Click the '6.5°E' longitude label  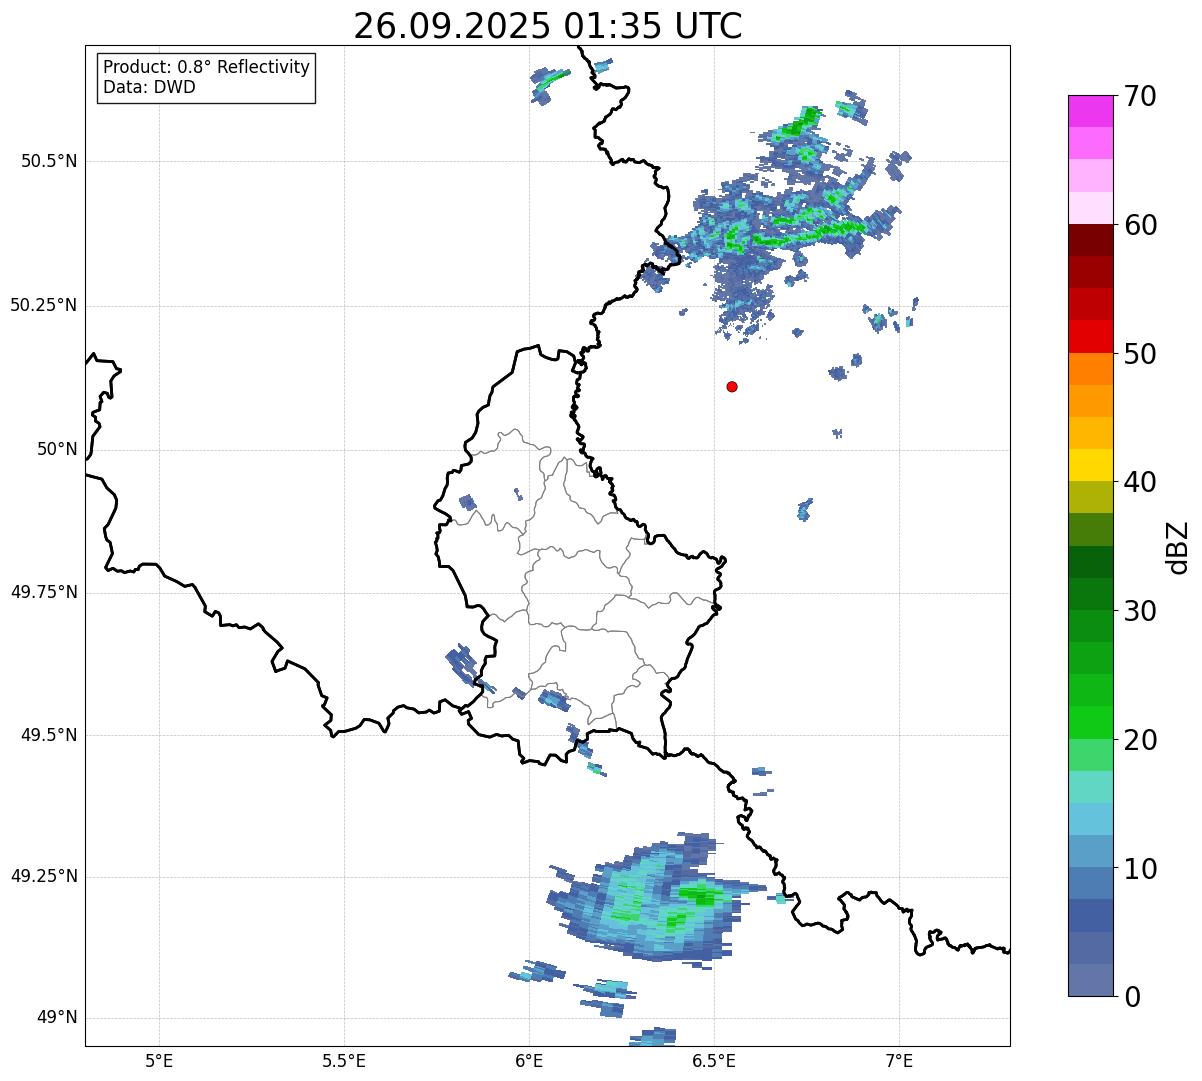(714, 1060)
